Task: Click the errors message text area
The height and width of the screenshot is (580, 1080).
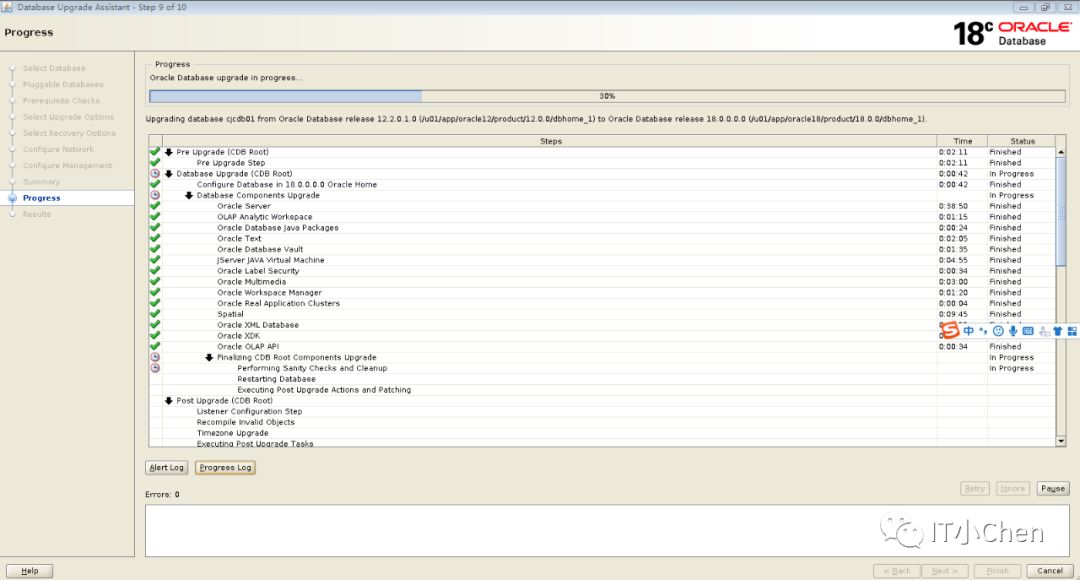Action: [x=607, y=530]
